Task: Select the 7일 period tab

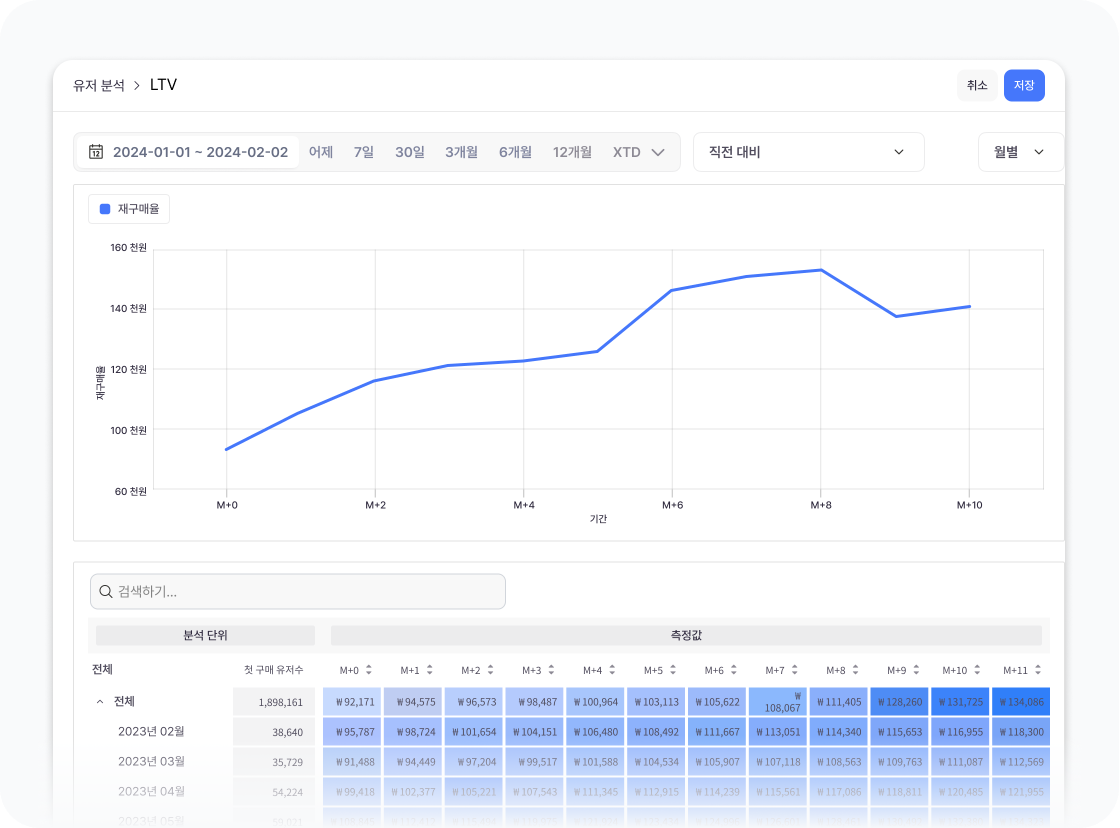Action: [364, 152]
